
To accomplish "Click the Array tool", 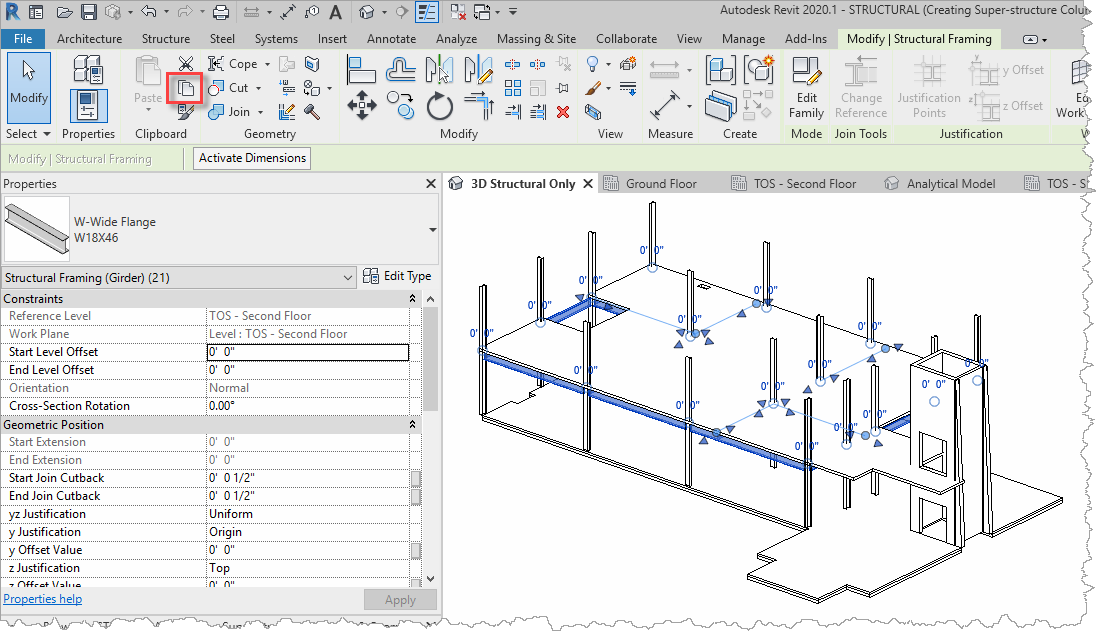I will [x=513, y=88].
